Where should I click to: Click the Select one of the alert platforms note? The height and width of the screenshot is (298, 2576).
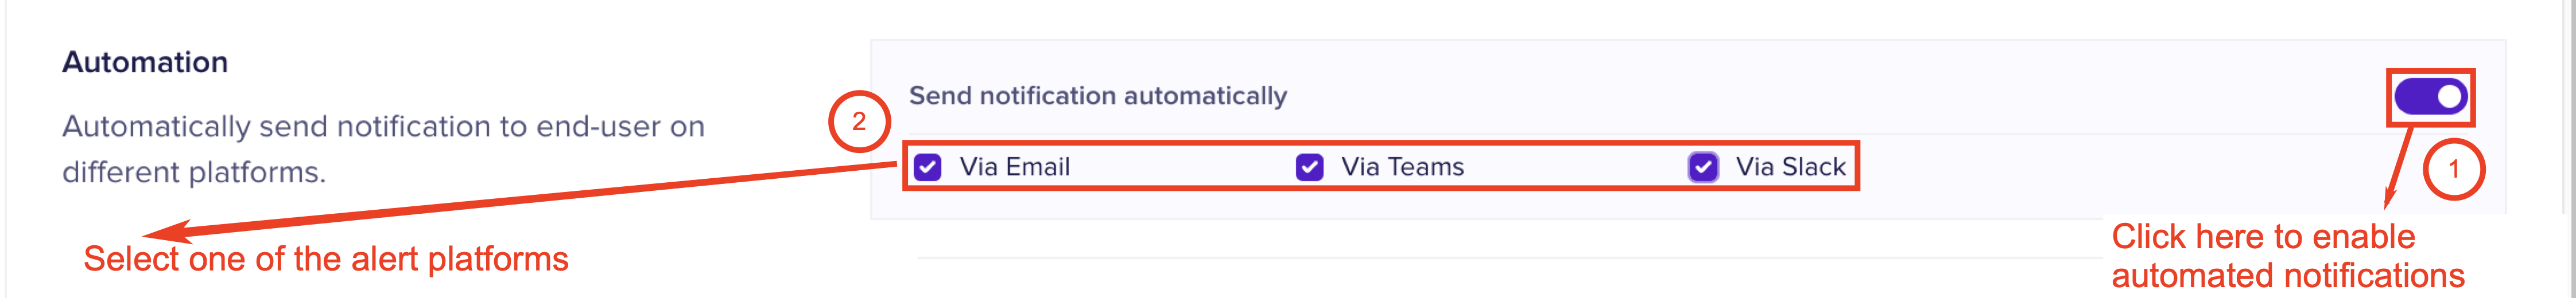click(326, 260)
